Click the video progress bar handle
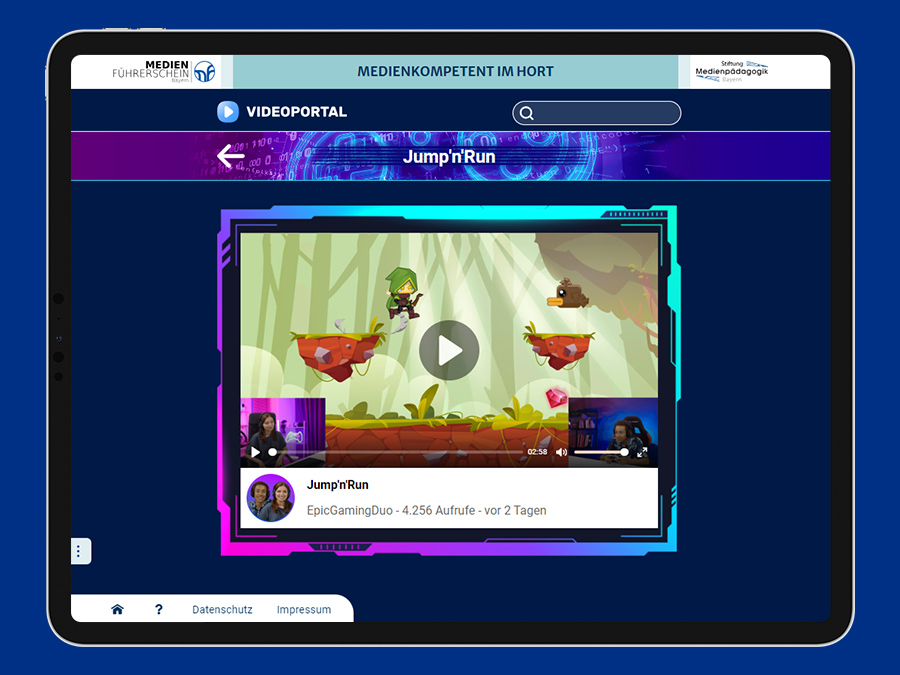This screenshot has height=675, width=900. pyautogui.click(x=272, y=452)
